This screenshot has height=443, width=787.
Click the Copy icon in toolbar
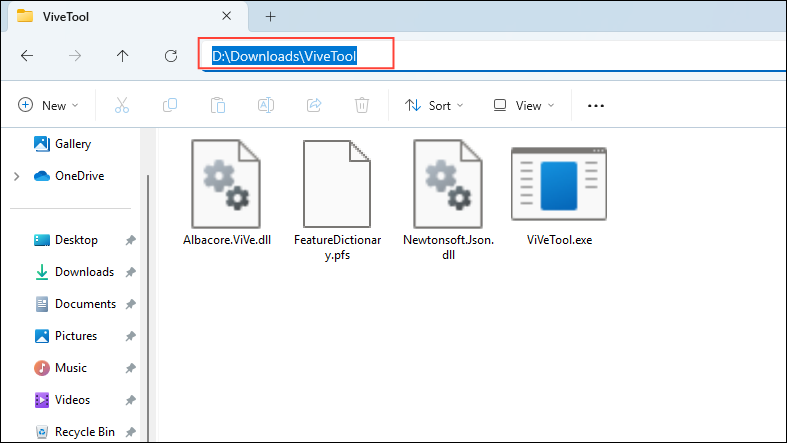tap(170, 105)
